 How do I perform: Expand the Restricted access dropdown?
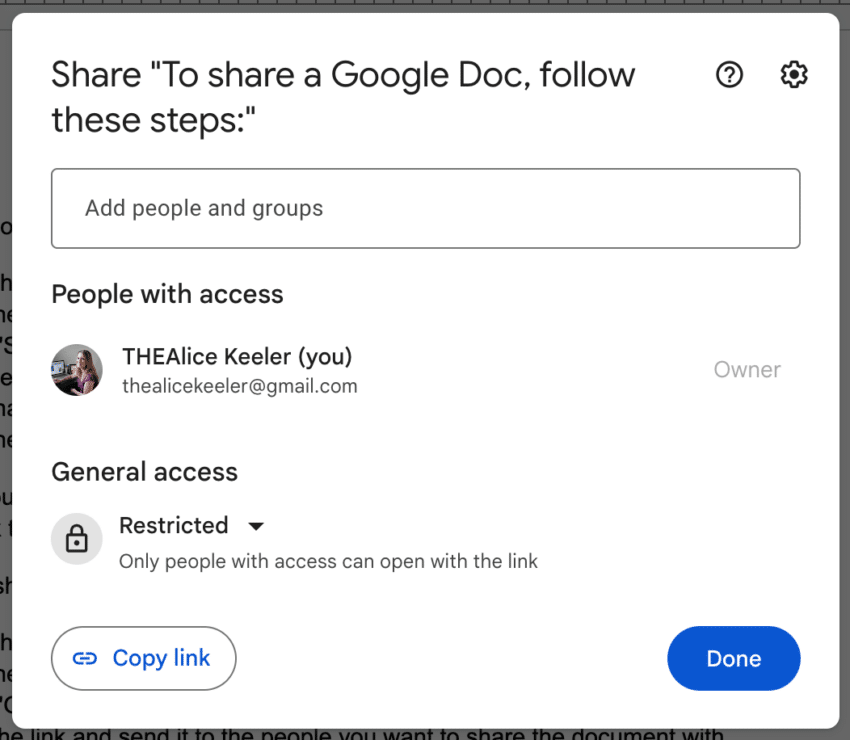coord(191,525)
